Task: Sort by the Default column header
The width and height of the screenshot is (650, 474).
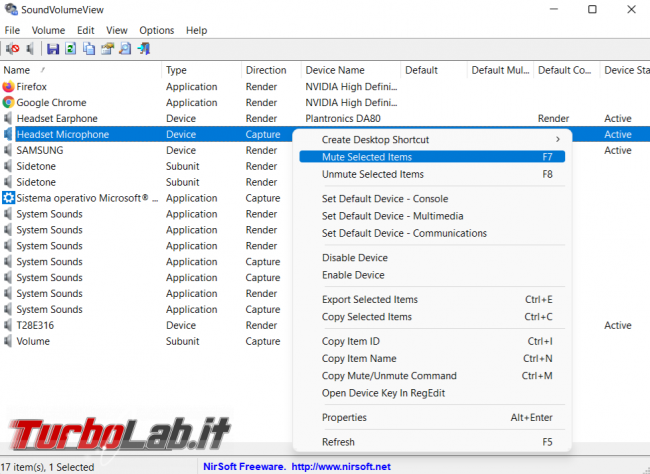Action: 434,70
